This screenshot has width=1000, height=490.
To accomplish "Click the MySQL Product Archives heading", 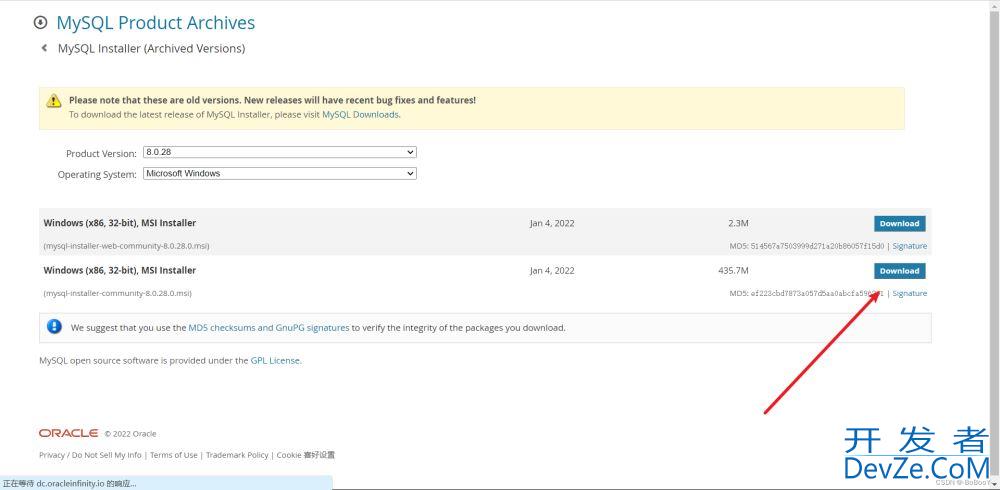I will pyautogui.click(x=156, y=23).
